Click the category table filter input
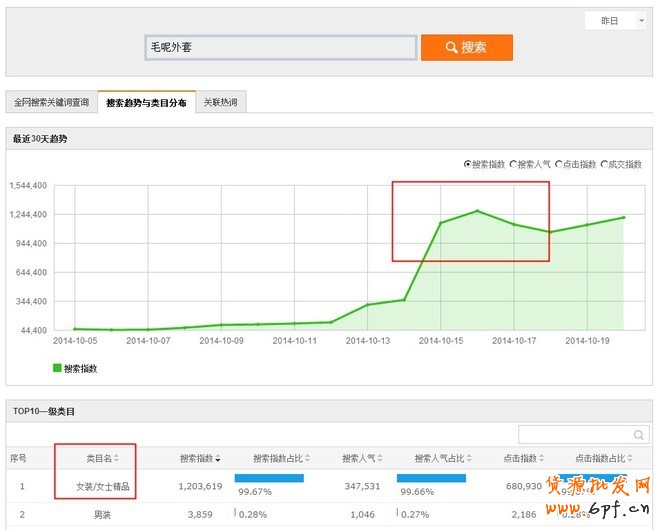The height and width of the screenshot is (530, 660). tap(575, 435)
